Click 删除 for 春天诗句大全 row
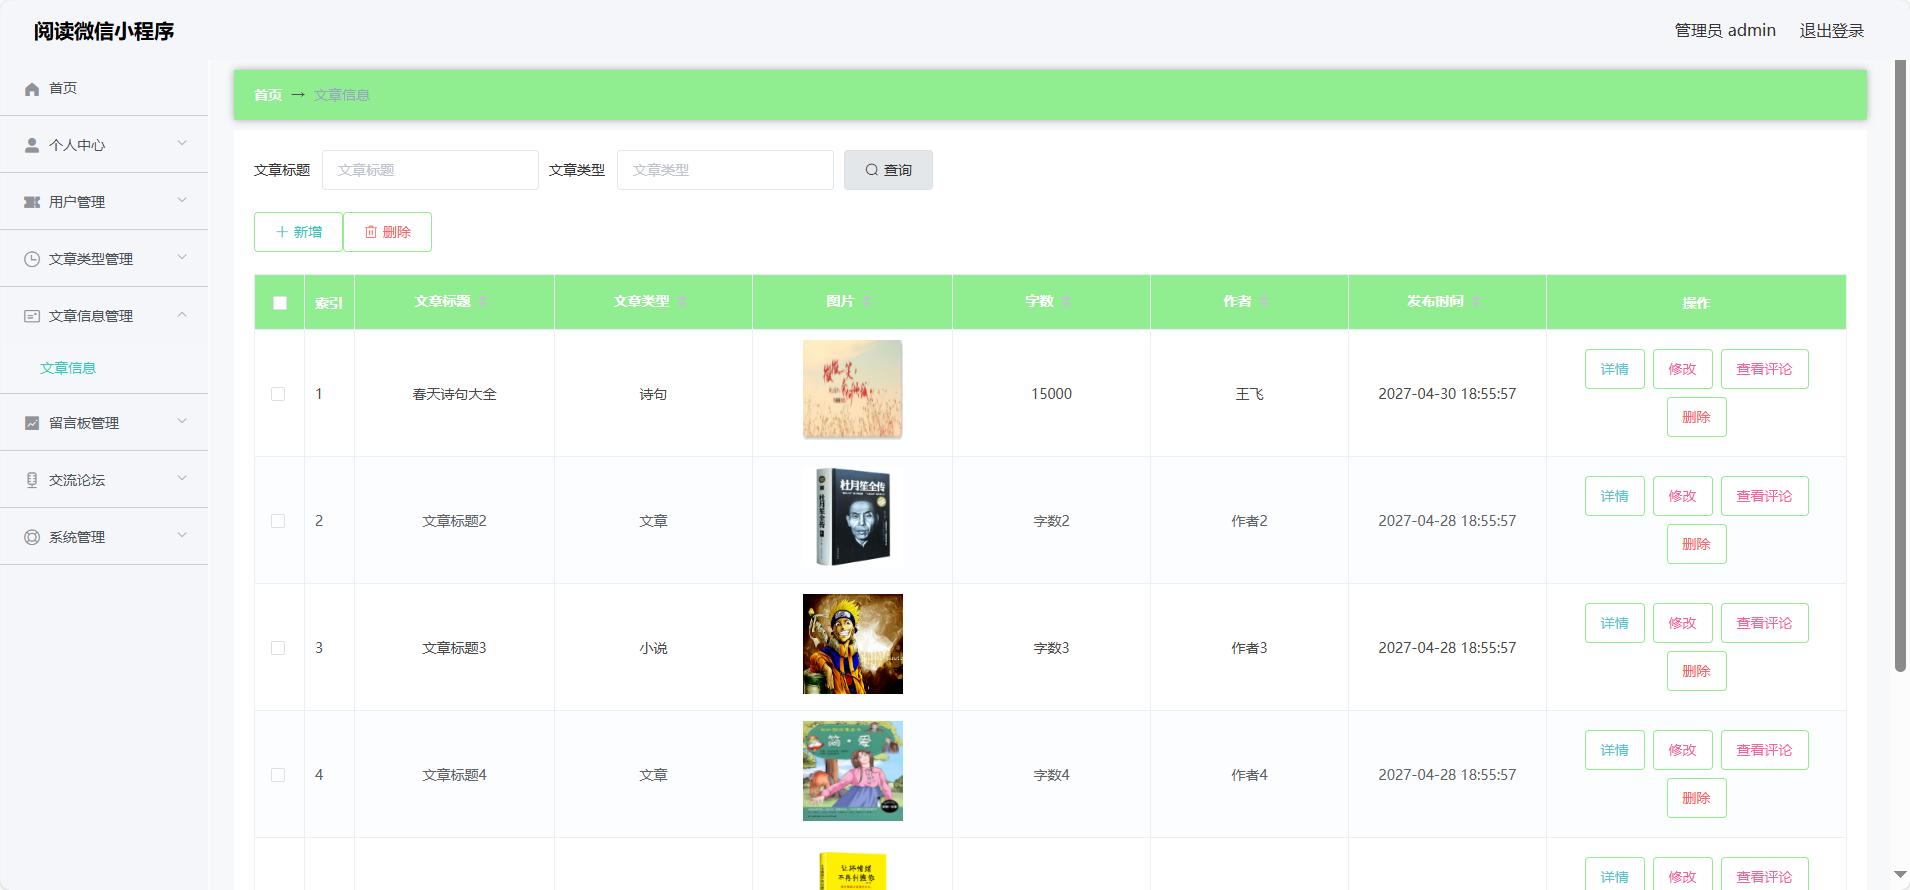The image size is (1910, 890). point(1696,417)
